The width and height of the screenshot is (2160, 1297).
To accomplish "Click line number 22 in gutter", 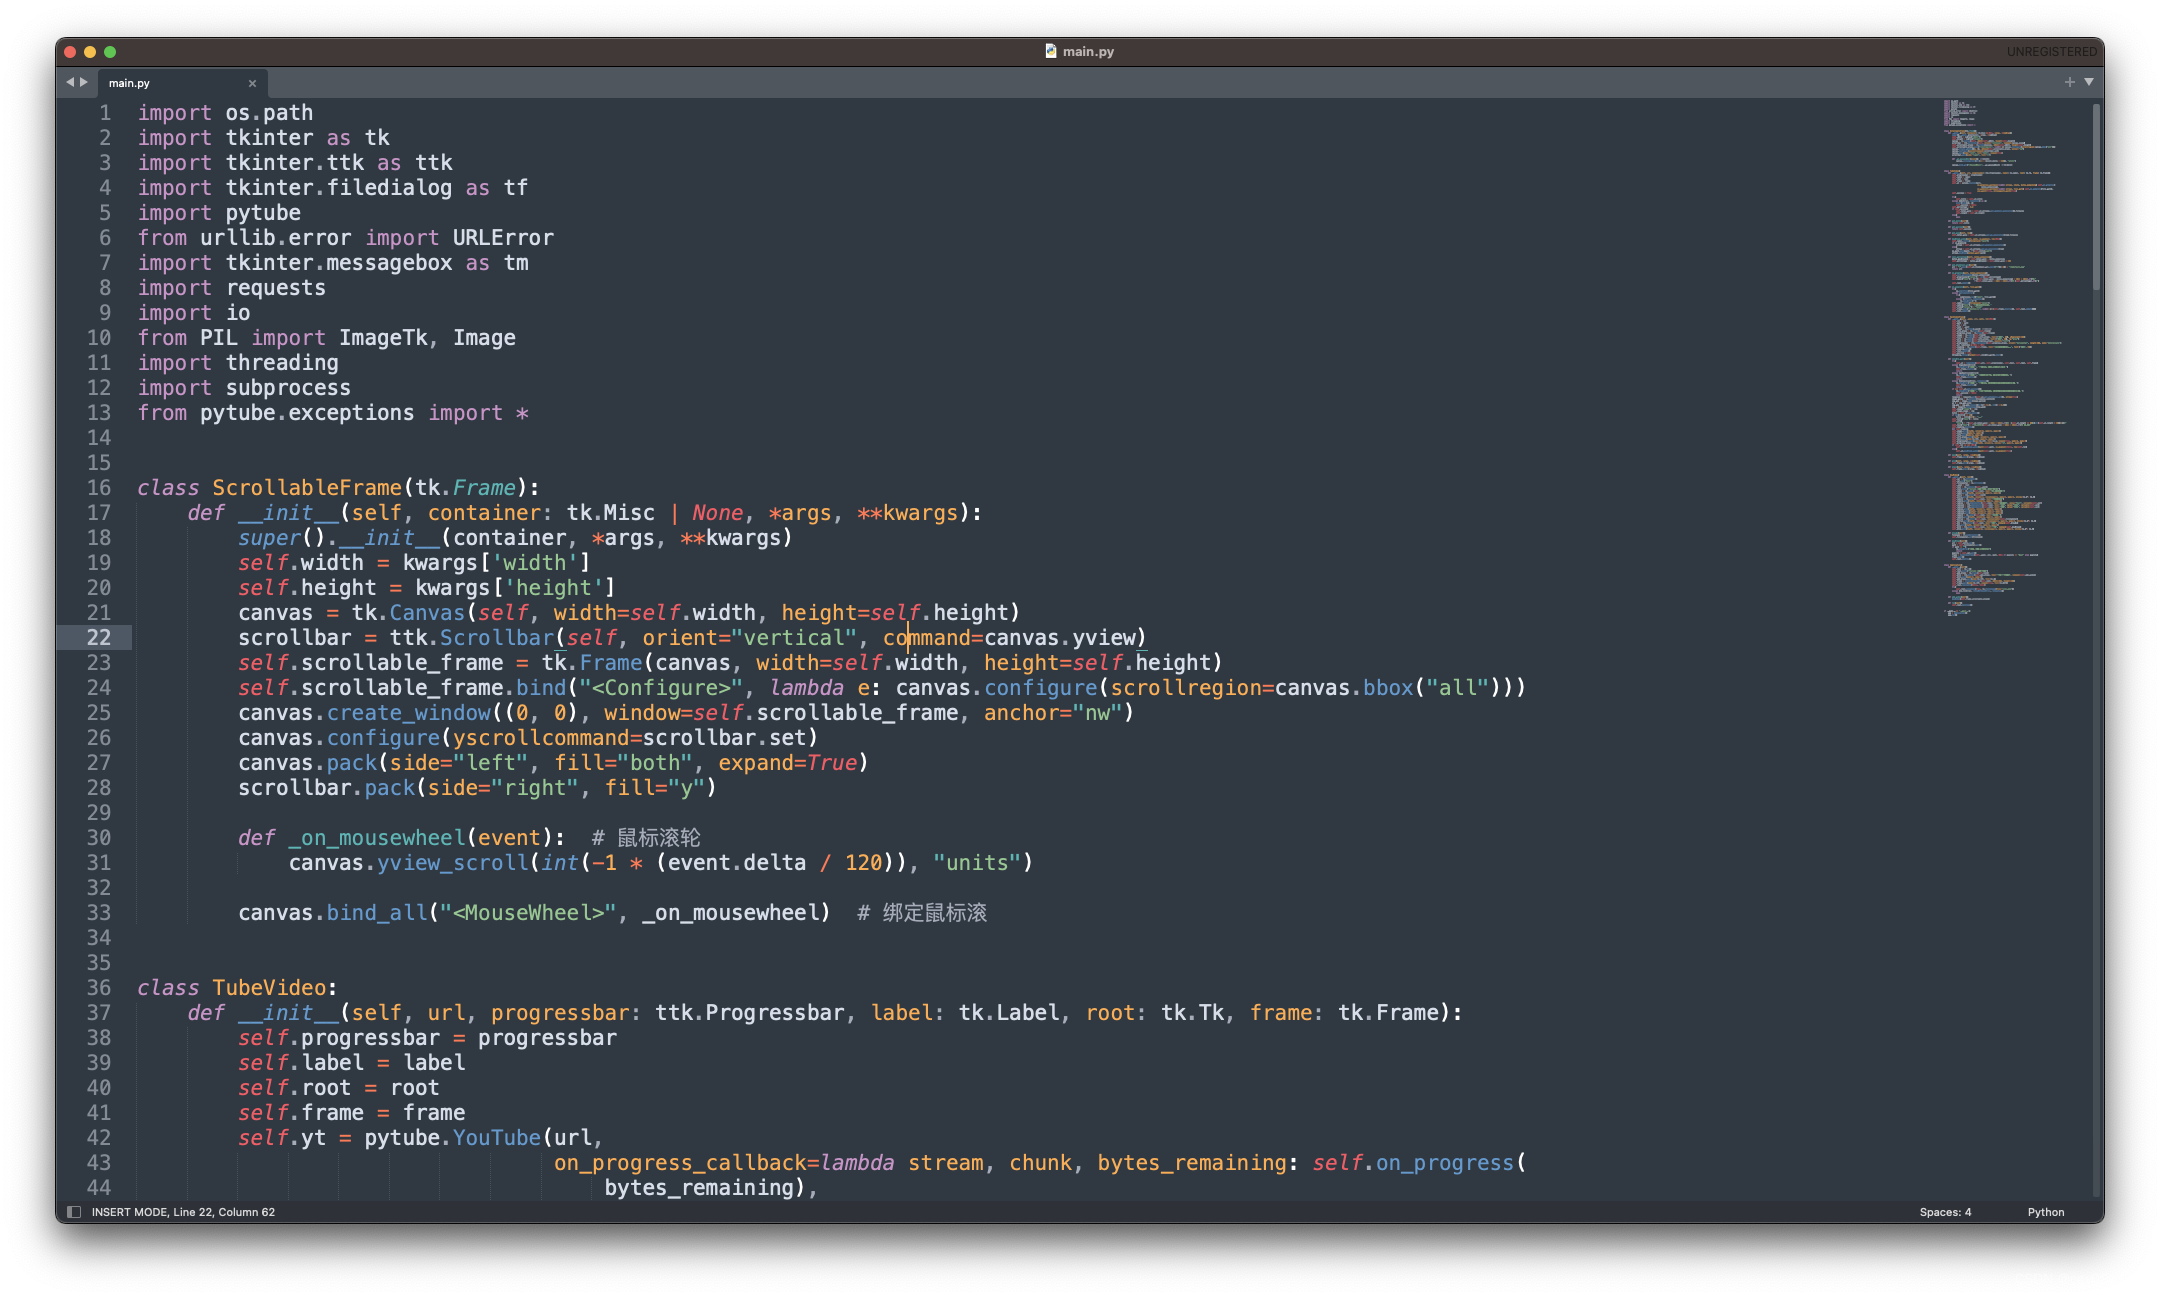I will [x=98, y=637].
